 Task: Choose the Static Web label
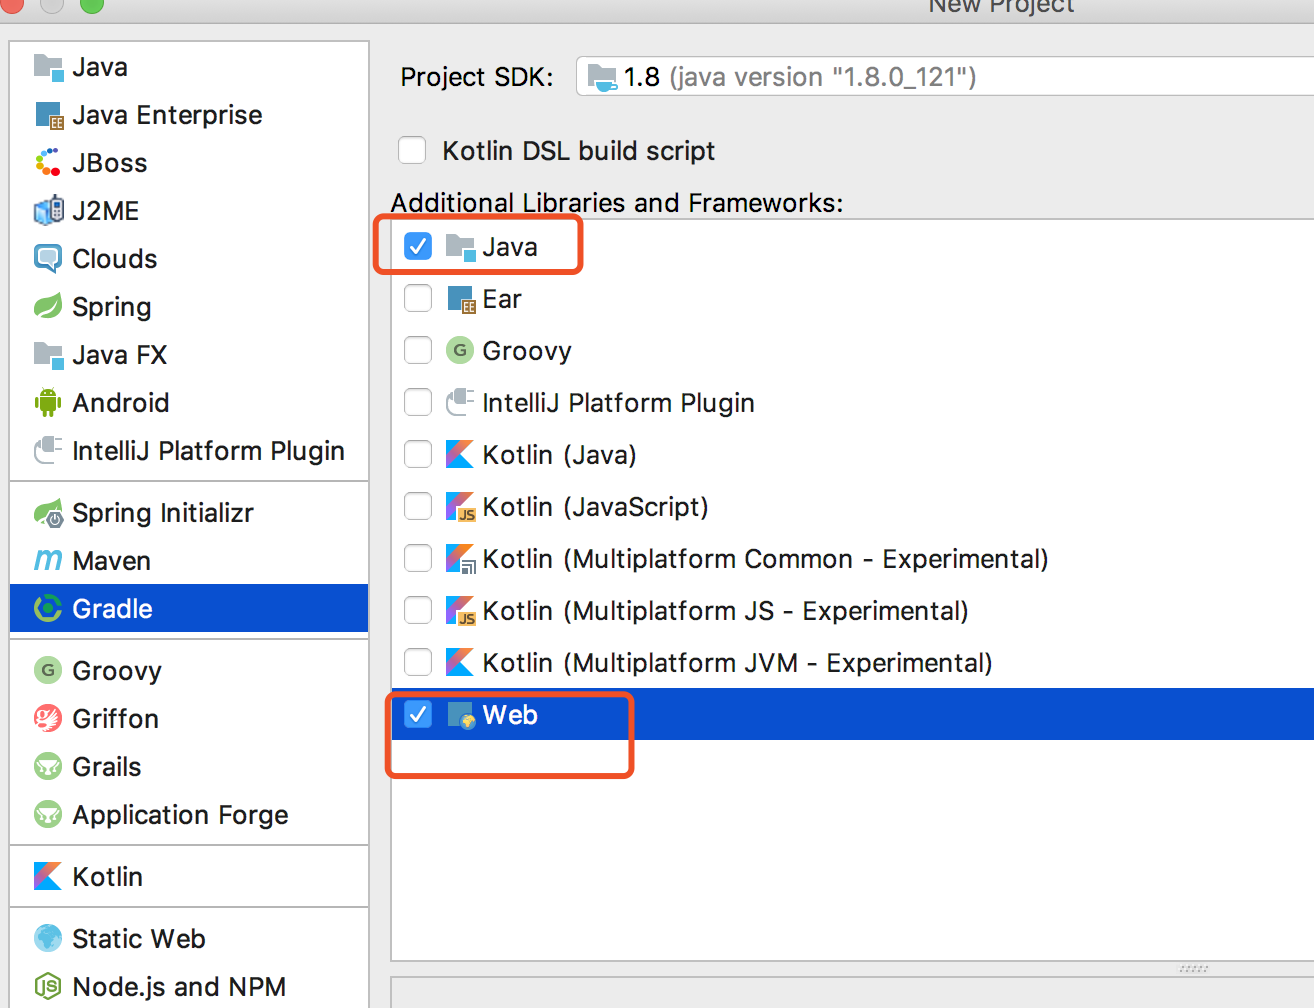139,939
